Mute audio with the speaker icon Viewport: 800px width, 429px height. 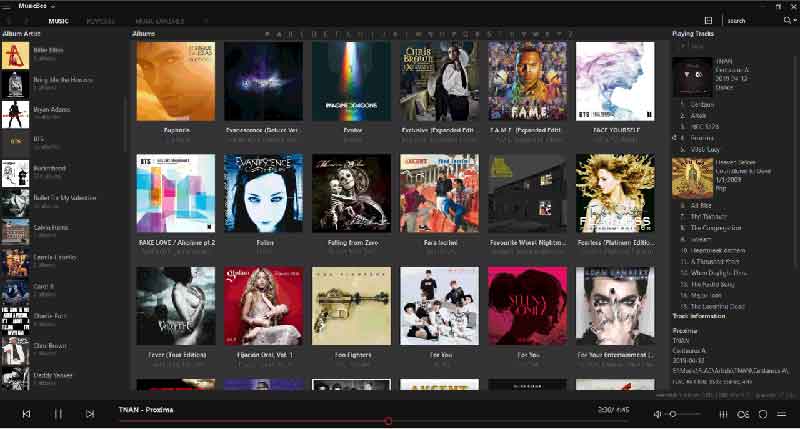click(657, 414)
